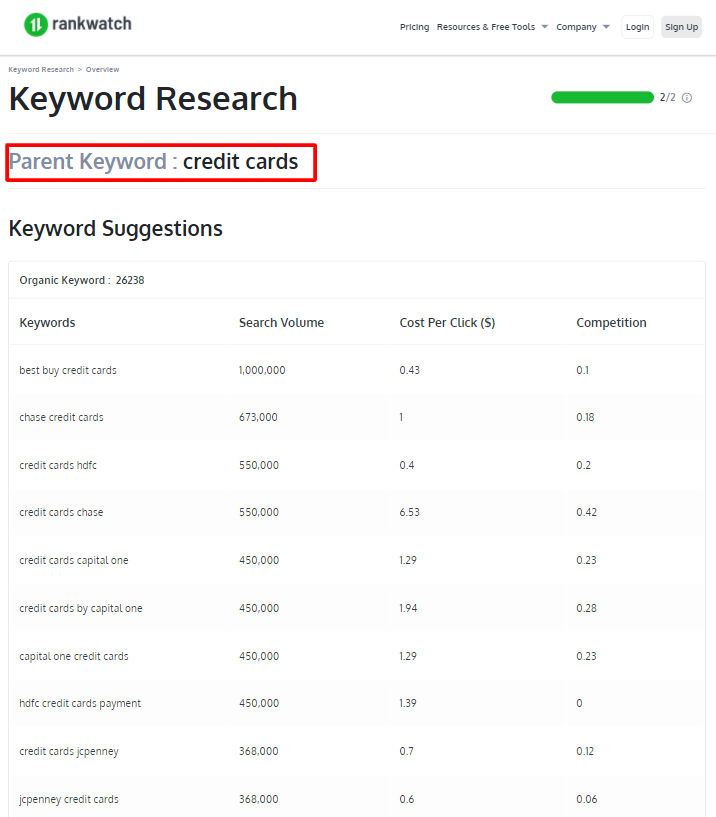Viewport: 716px width, 817px height.
Task: Click the Search Volume column header
Action: 281,323
